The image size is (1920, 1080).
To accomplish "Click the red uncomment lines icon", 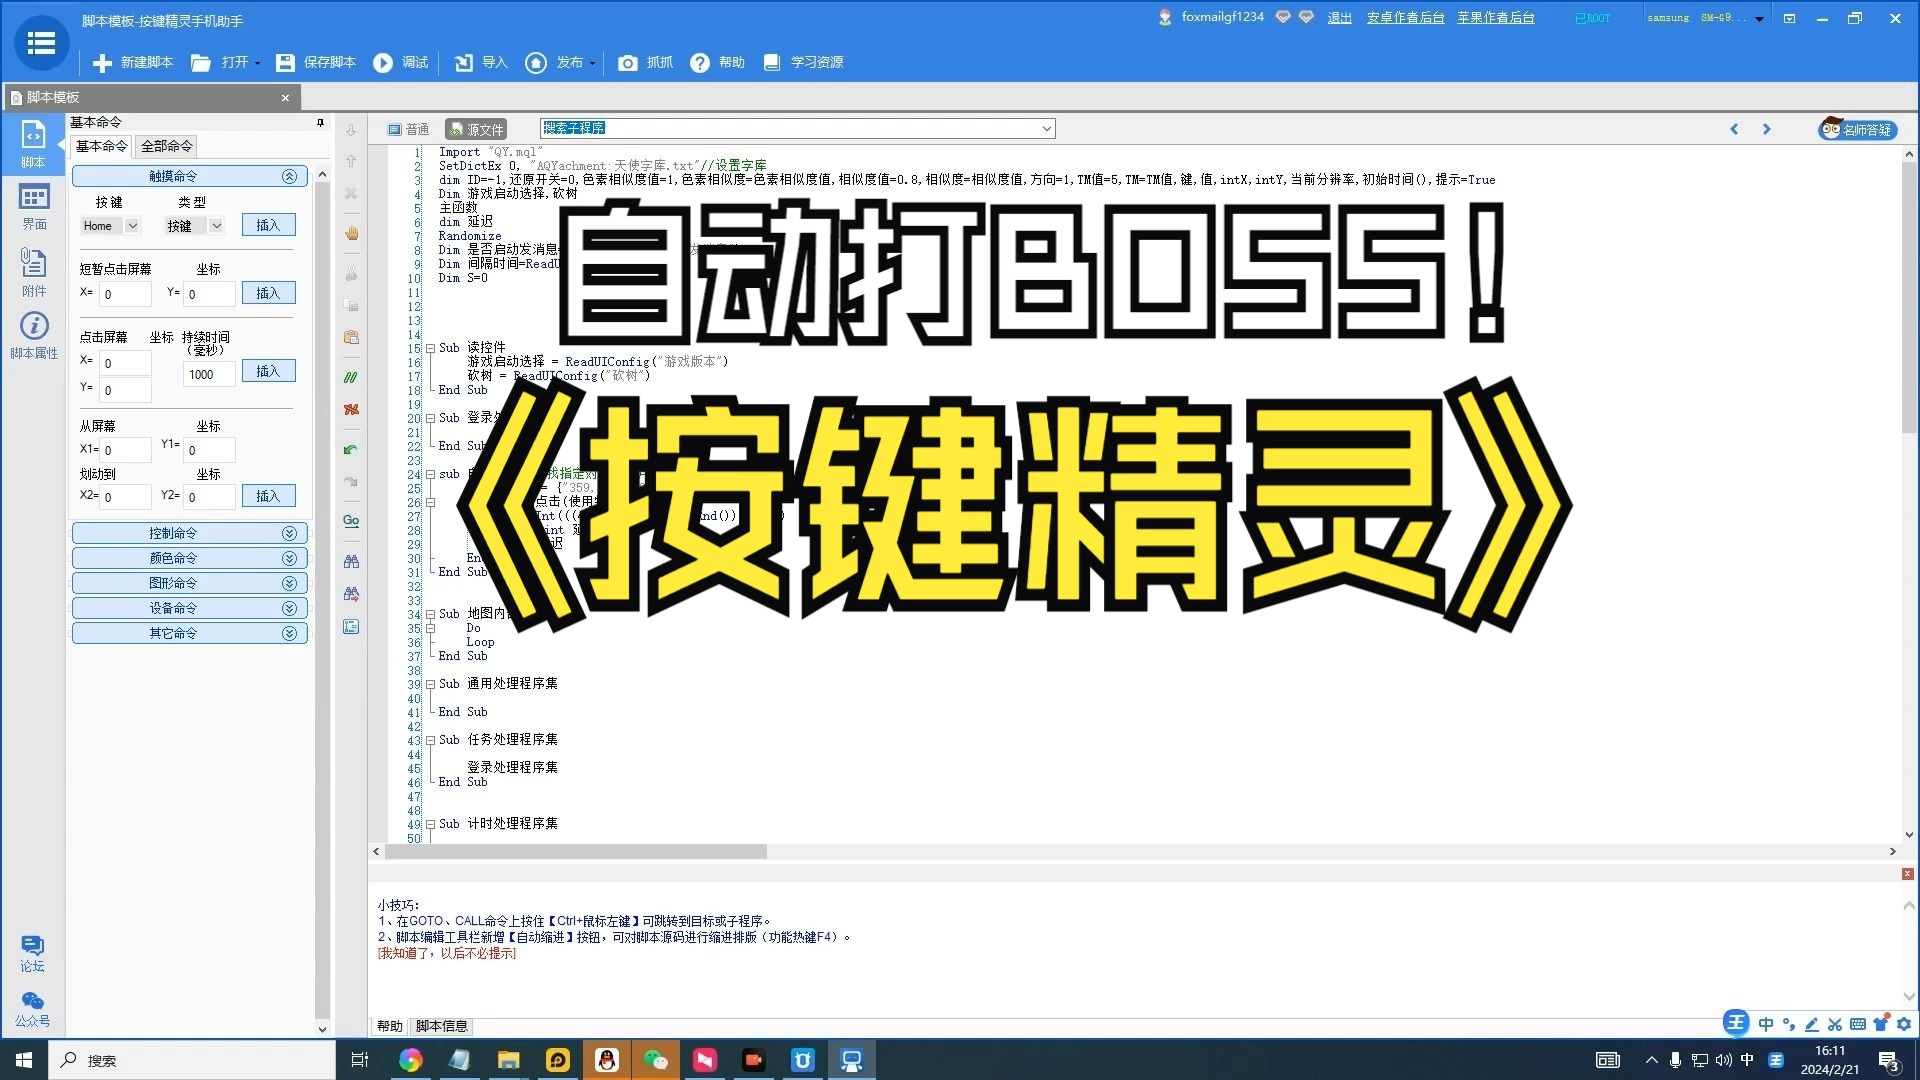I will (351, 410).
